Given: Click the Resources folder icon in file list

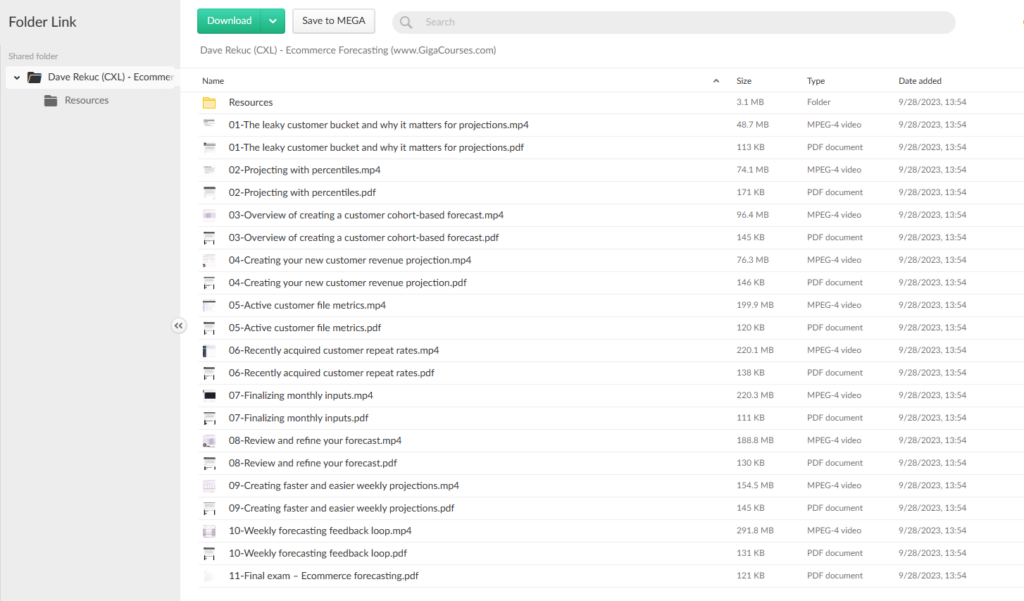Looking at the screenshot, I should 209,102.
